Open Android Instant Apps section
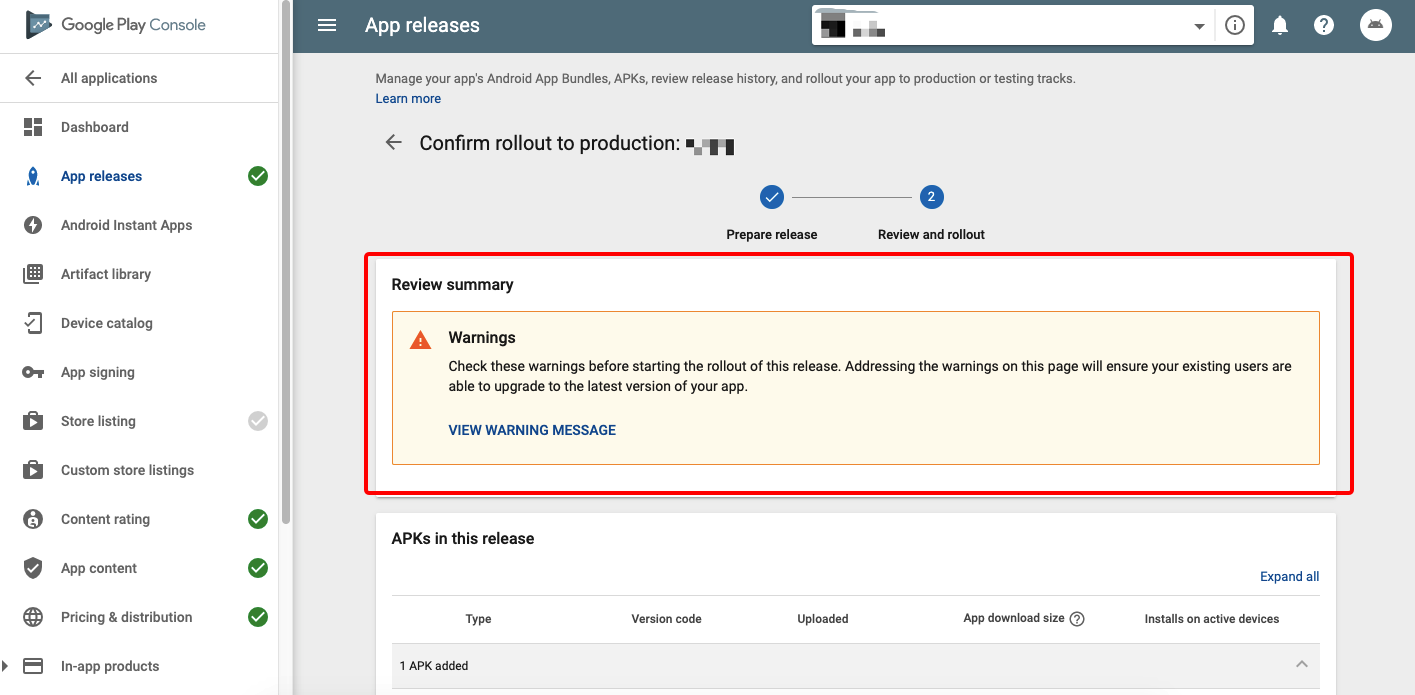This screenshot has width=1415, height=695. [x=126, y=225]
